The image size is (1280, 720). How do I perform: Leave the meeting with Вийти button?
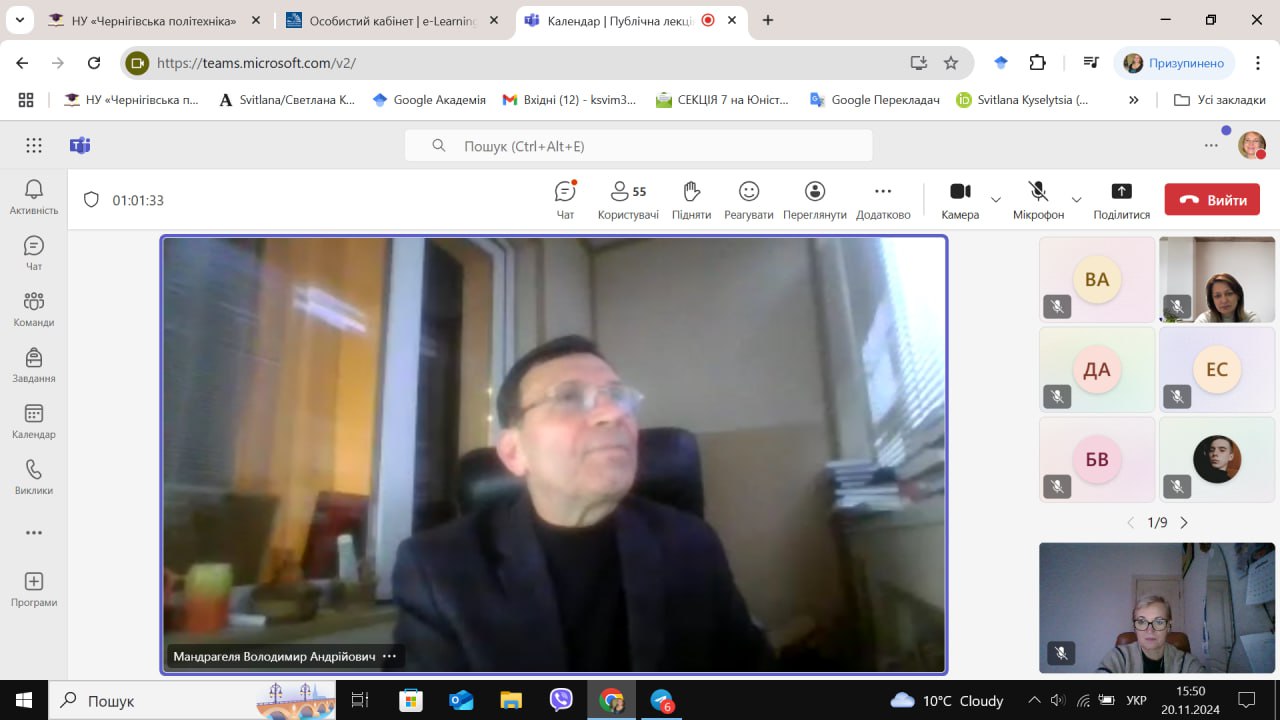click(1212, 199)
